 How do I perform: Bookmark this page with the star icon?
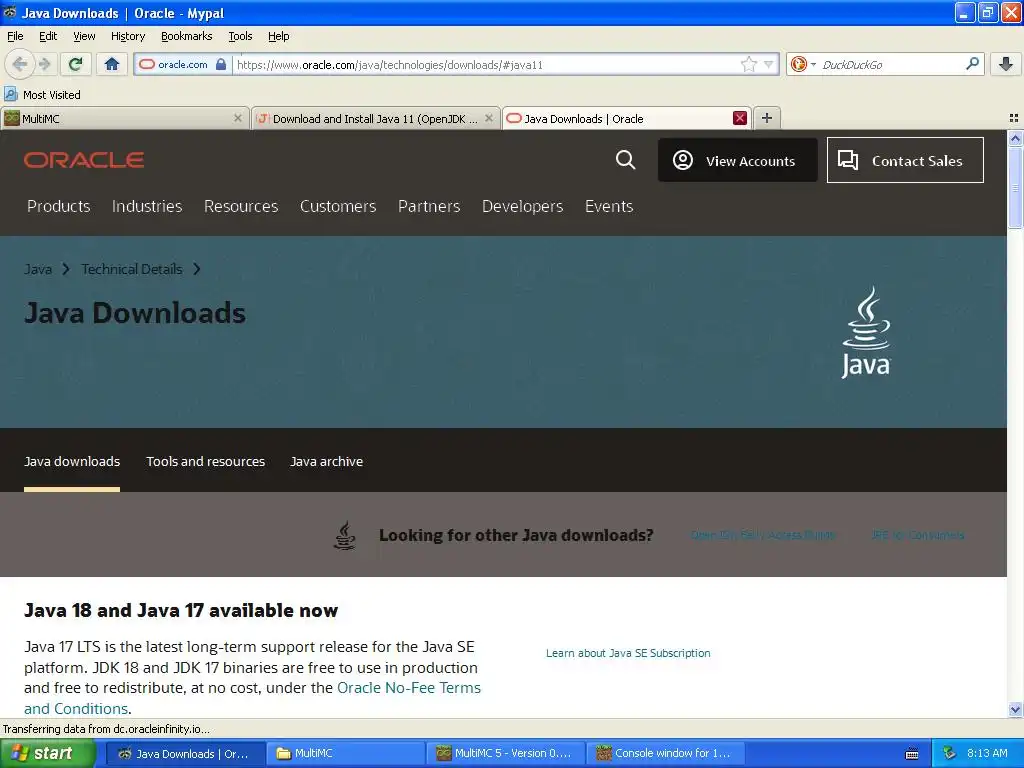pyautogui.click(x=748, y=64)
